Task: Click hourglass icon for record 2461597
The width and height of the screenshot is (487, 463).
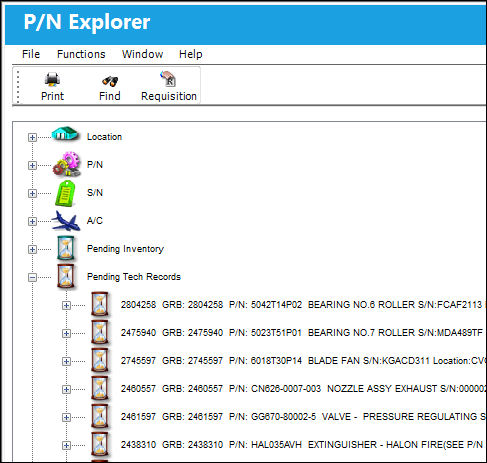Action: pos(100,416)
